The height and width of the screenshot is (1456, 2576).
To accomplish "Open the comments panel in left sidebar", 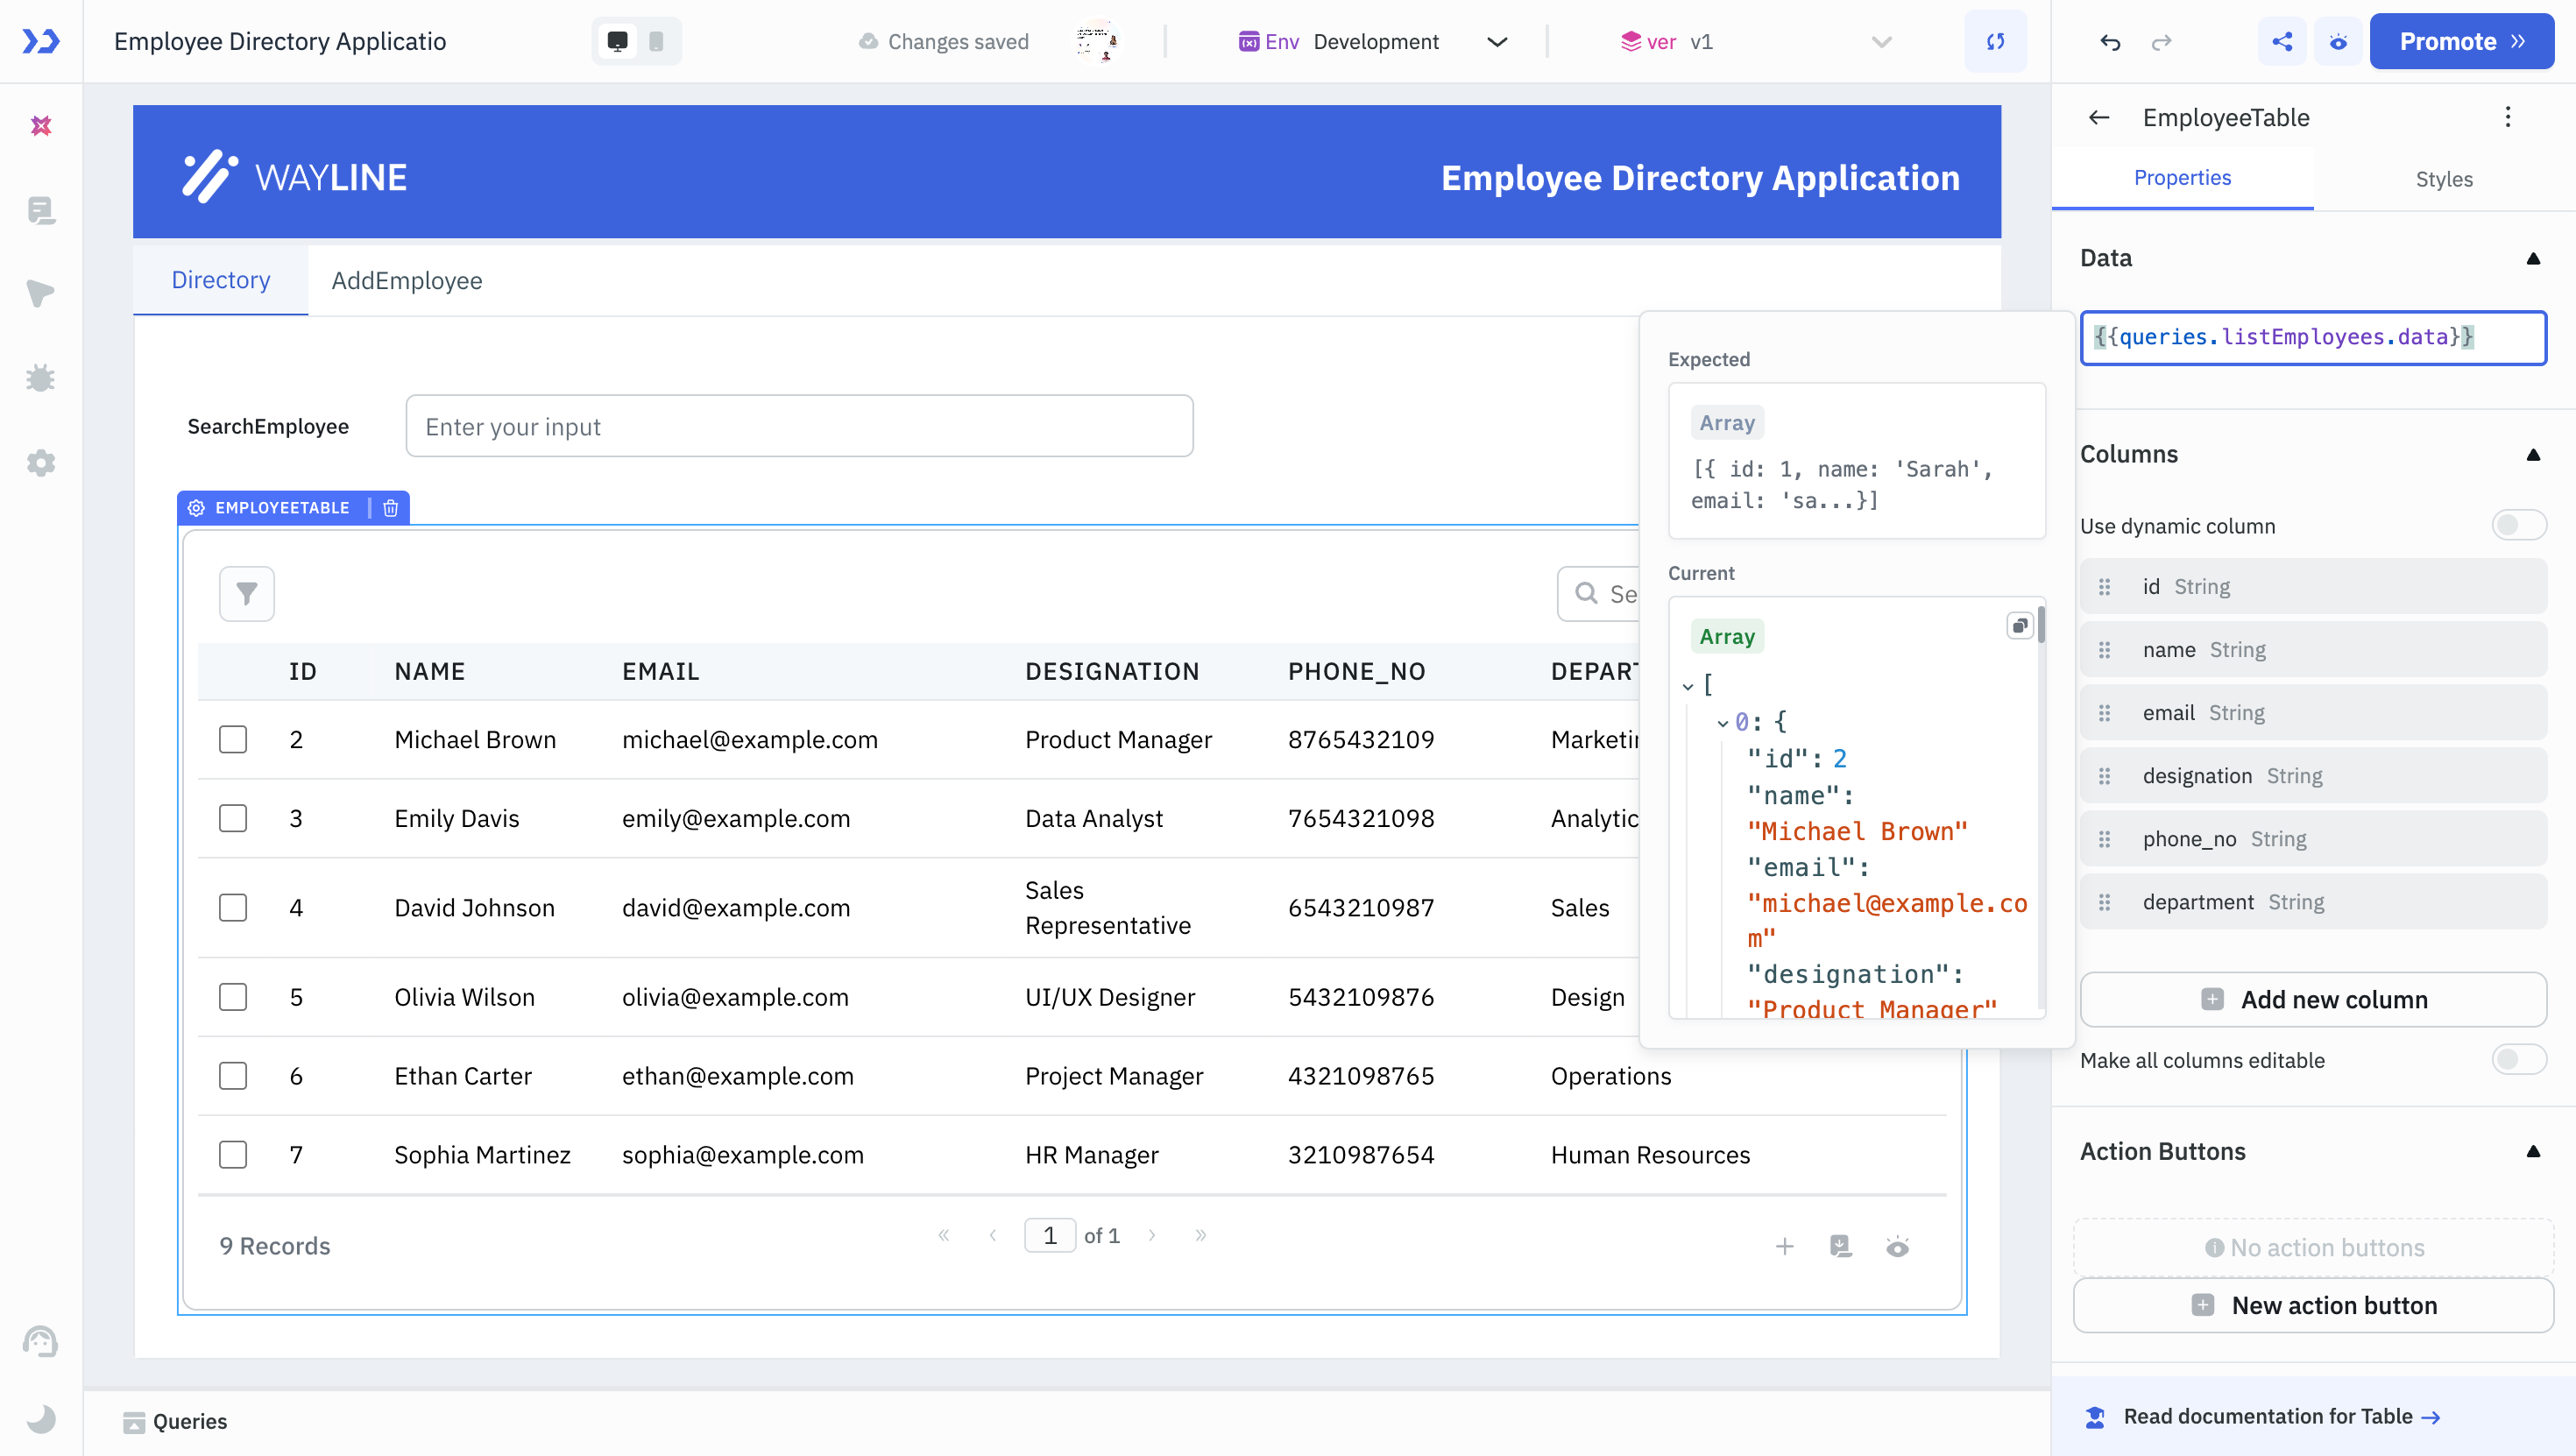I will [41, 211].
